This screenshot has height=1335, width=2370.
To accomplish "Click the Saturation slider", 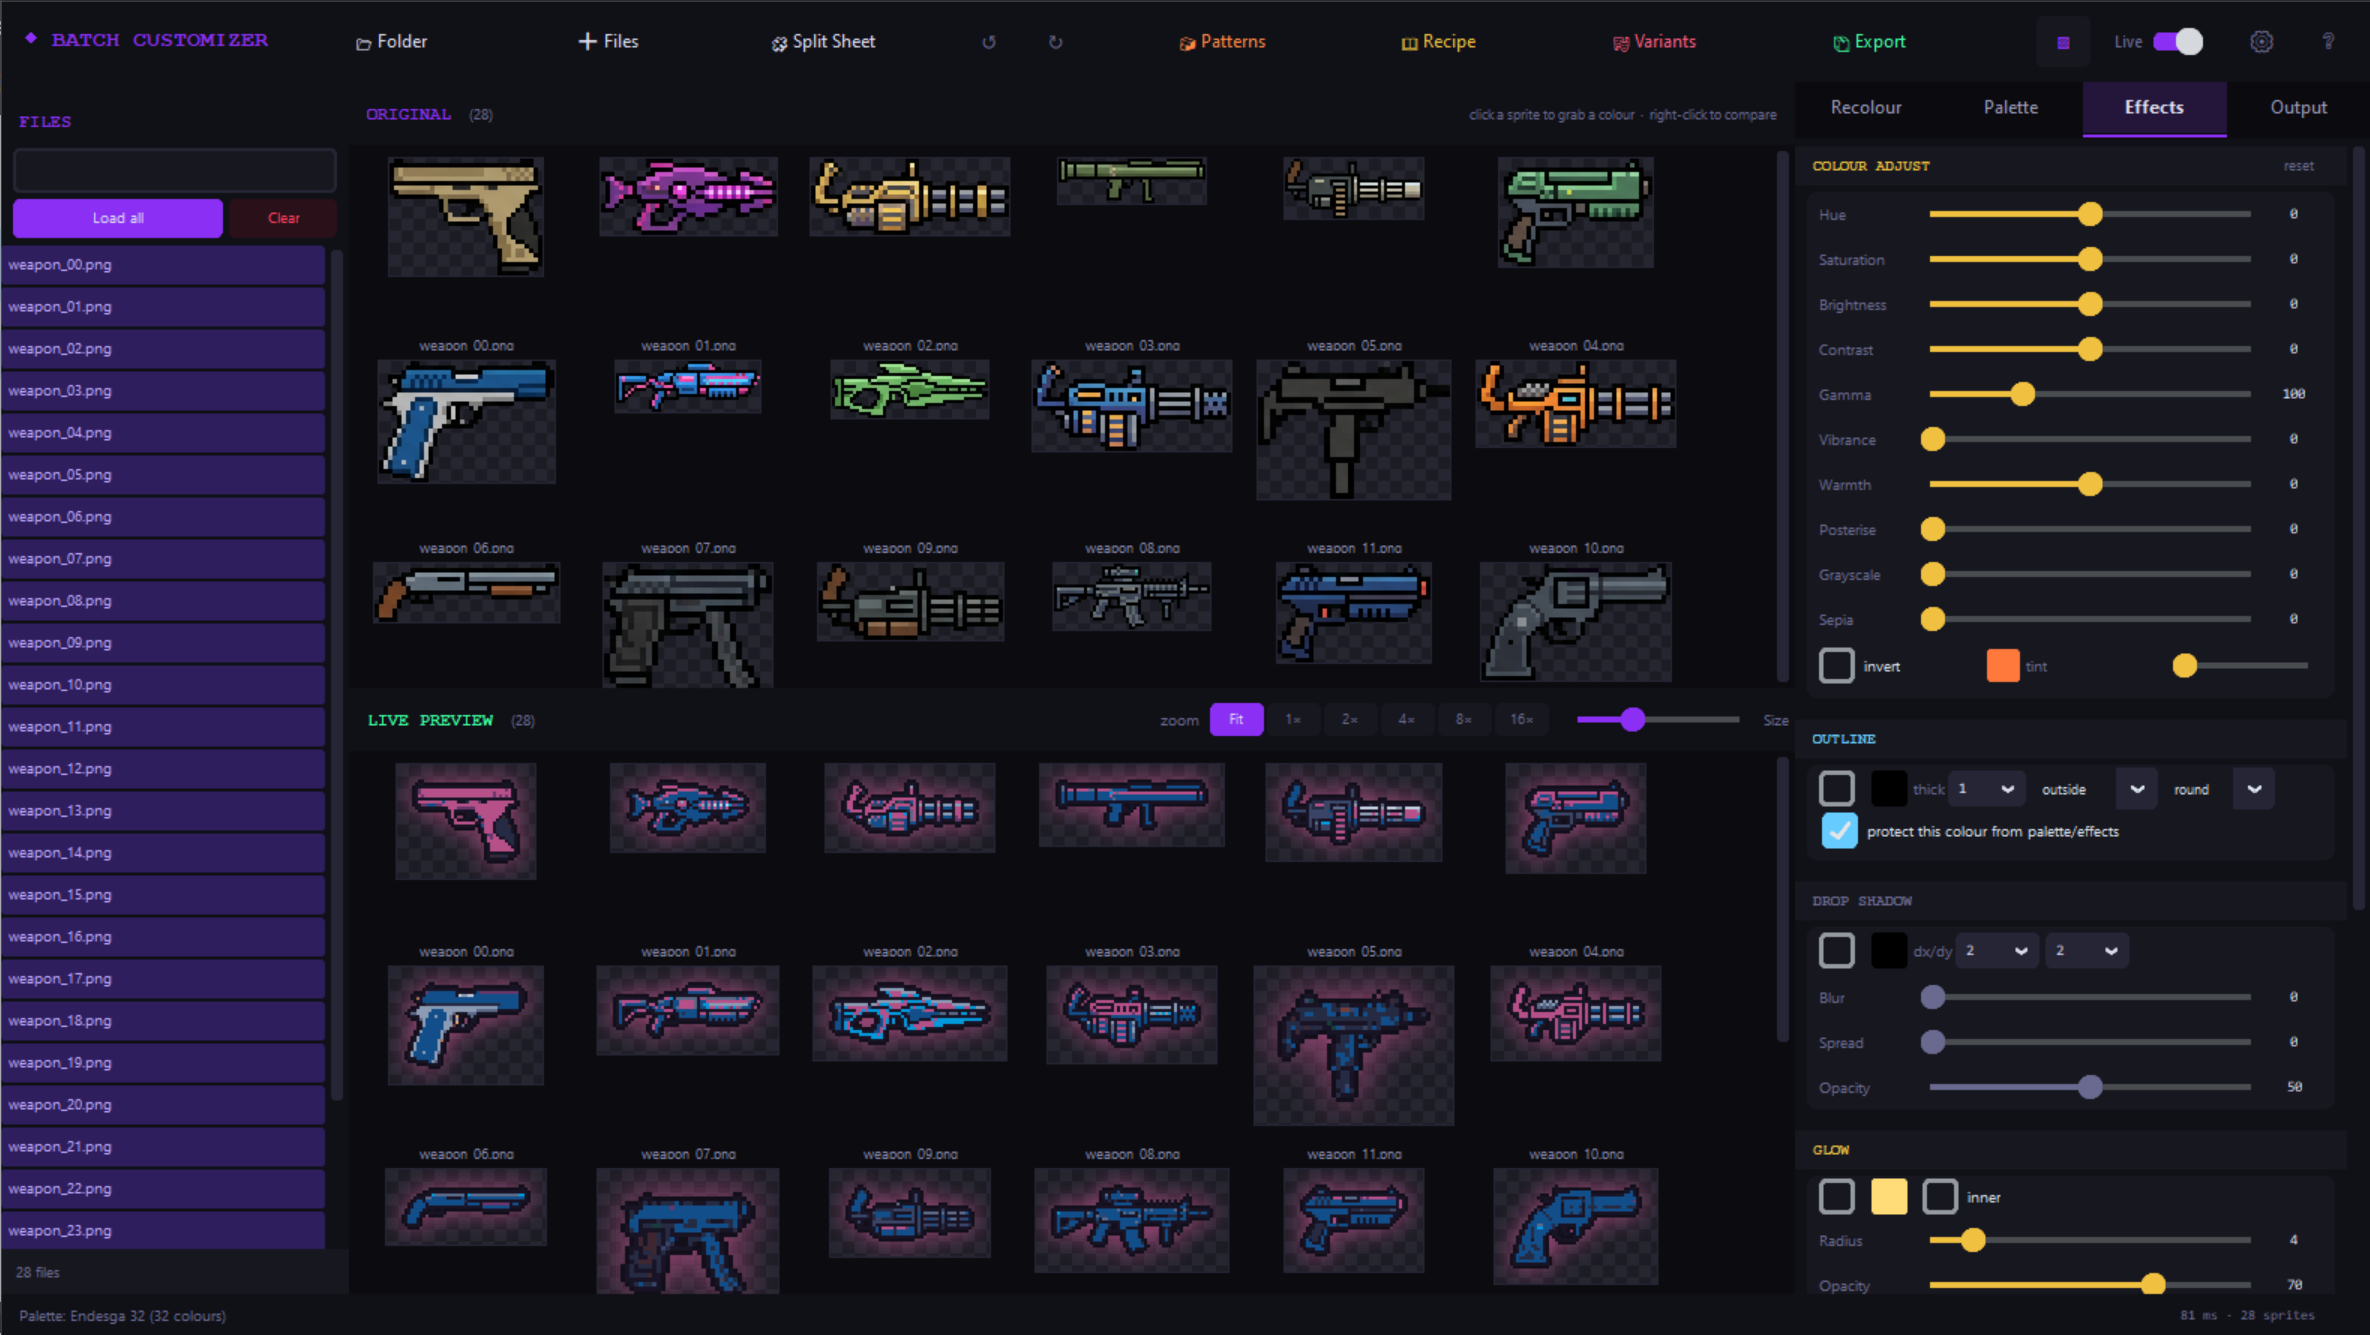I will [2089, 259].
